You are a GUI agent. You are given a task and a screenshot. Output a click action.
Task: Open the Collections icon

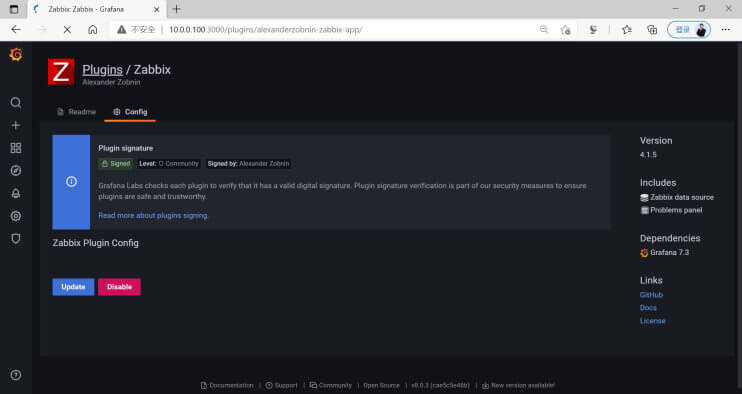pyautogui.click(x=652, y=30)
